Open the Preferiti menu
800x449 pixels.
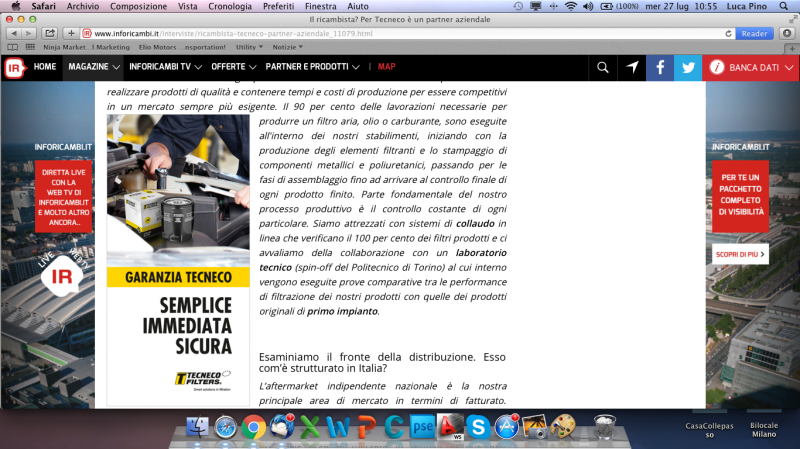[278, 6]
